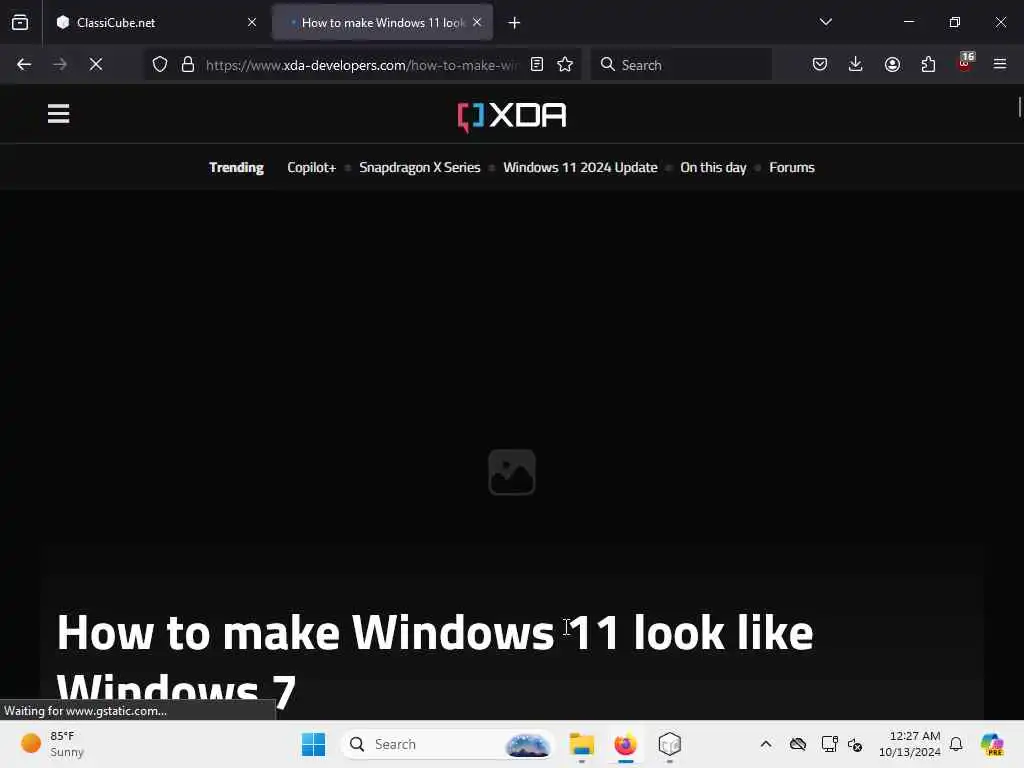
Task: Go to the XDA logo homepage
Action: [x=512, y=117]
